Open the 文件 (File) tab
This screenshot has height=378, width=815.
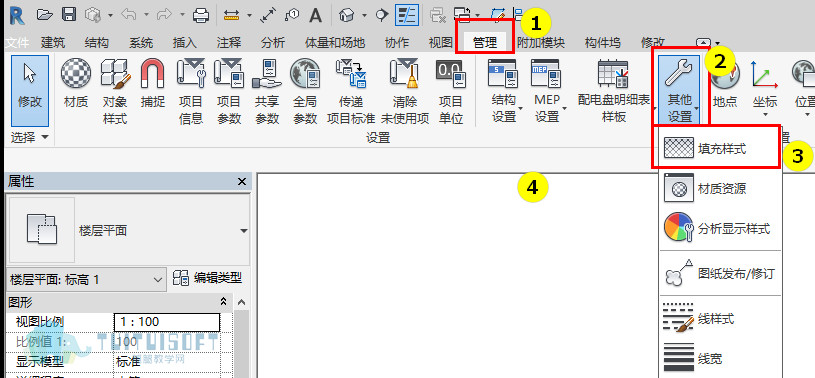pyautogui.click(x=17, y=43)
